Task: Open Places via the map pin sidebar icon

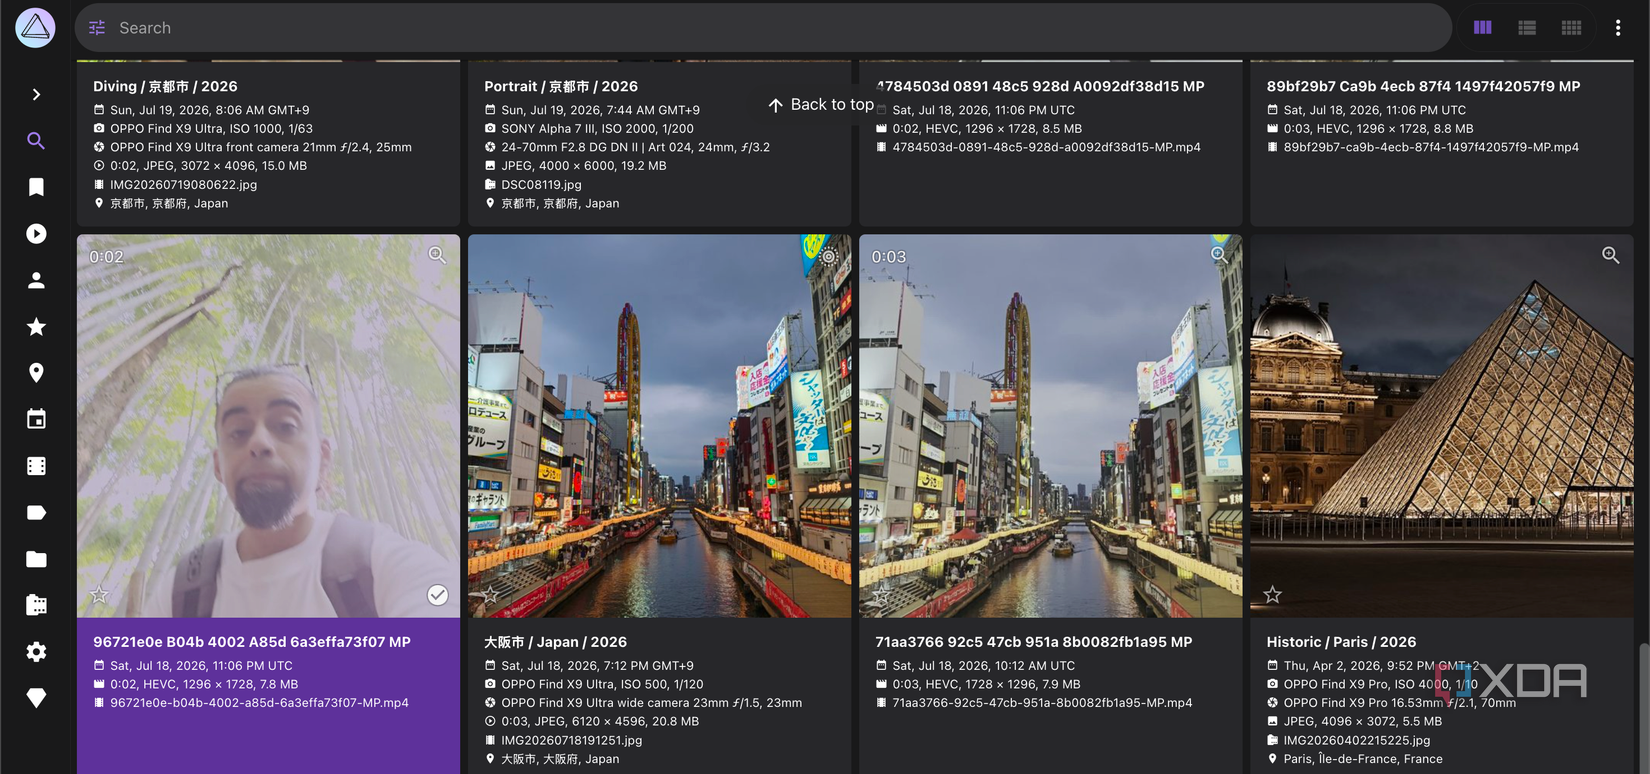Action: click(36, 373)
